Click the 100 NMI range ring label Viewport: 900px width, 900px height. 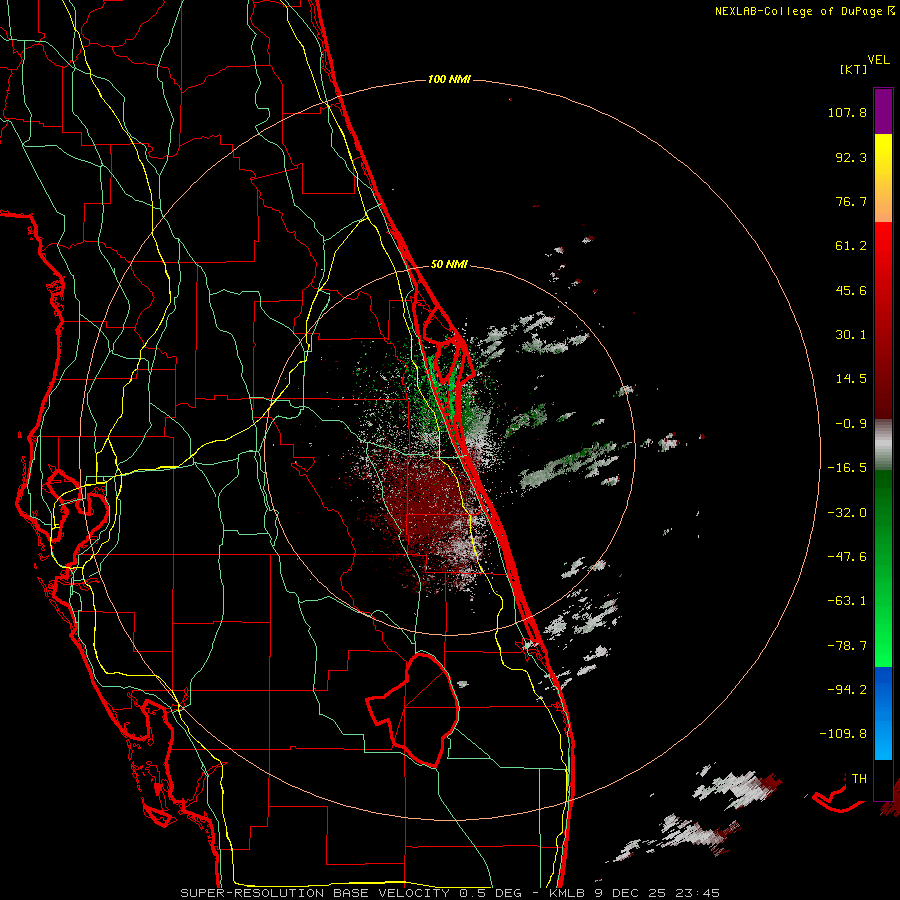point(449,79)
